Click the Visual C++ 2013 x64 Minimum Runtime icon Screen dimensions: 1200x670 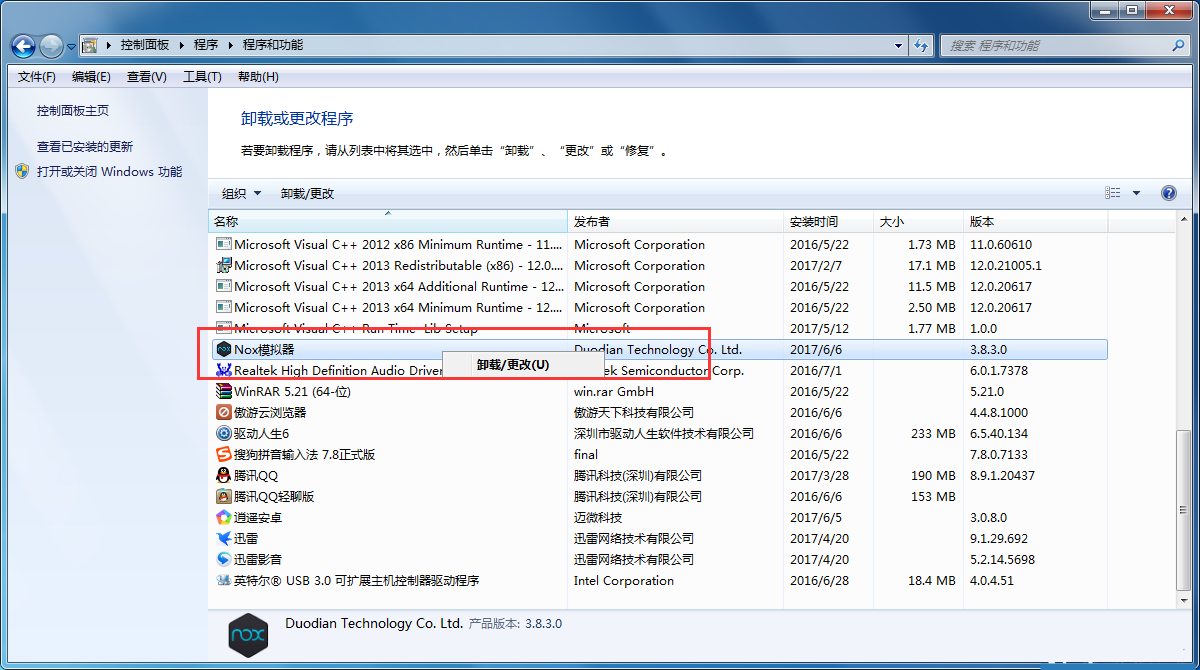coord(224,307)
